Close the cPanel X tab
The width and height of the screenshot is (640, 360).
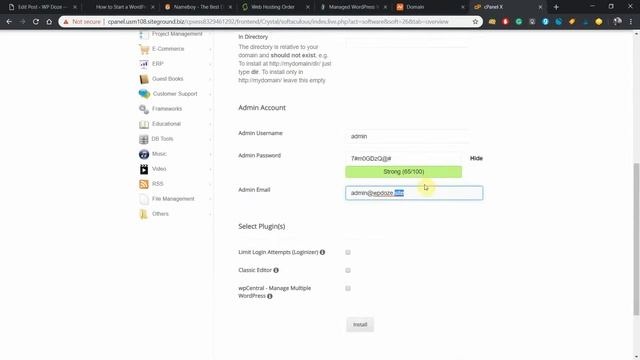(x=540, y=7)
